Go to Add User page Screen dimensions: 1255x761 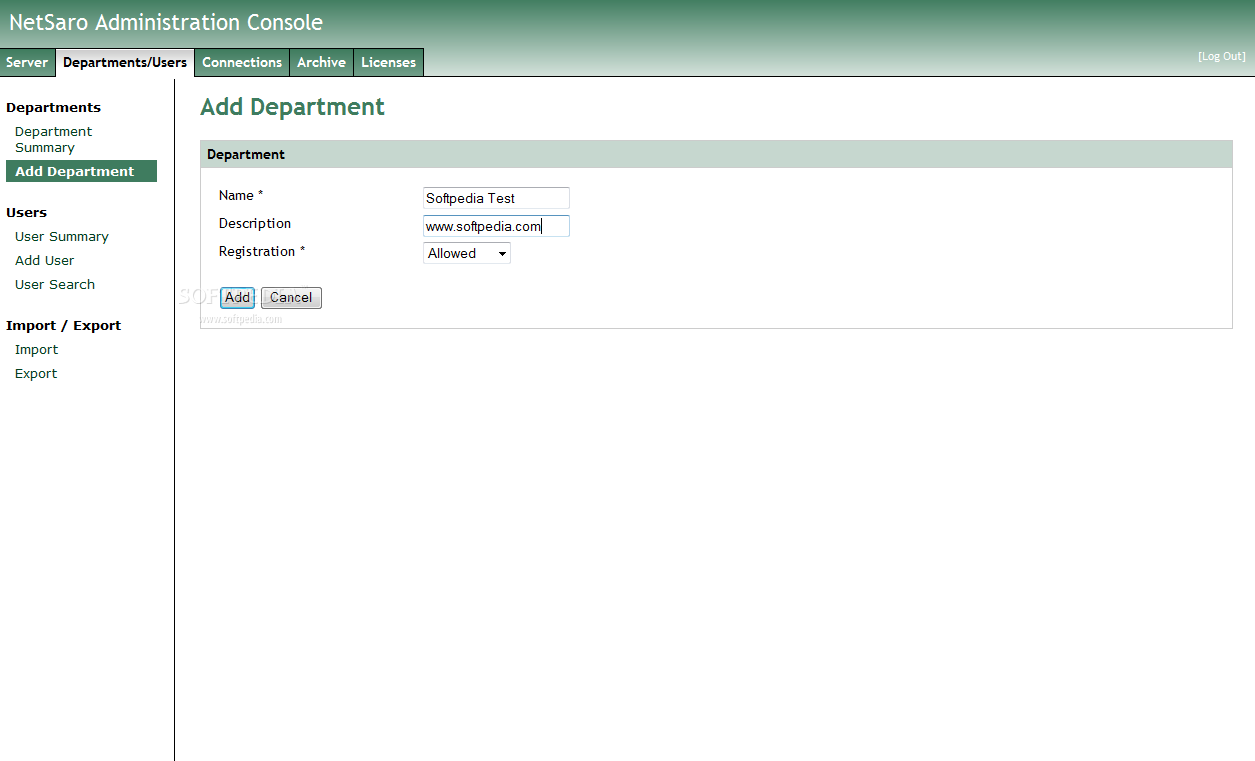pos(45,261)
